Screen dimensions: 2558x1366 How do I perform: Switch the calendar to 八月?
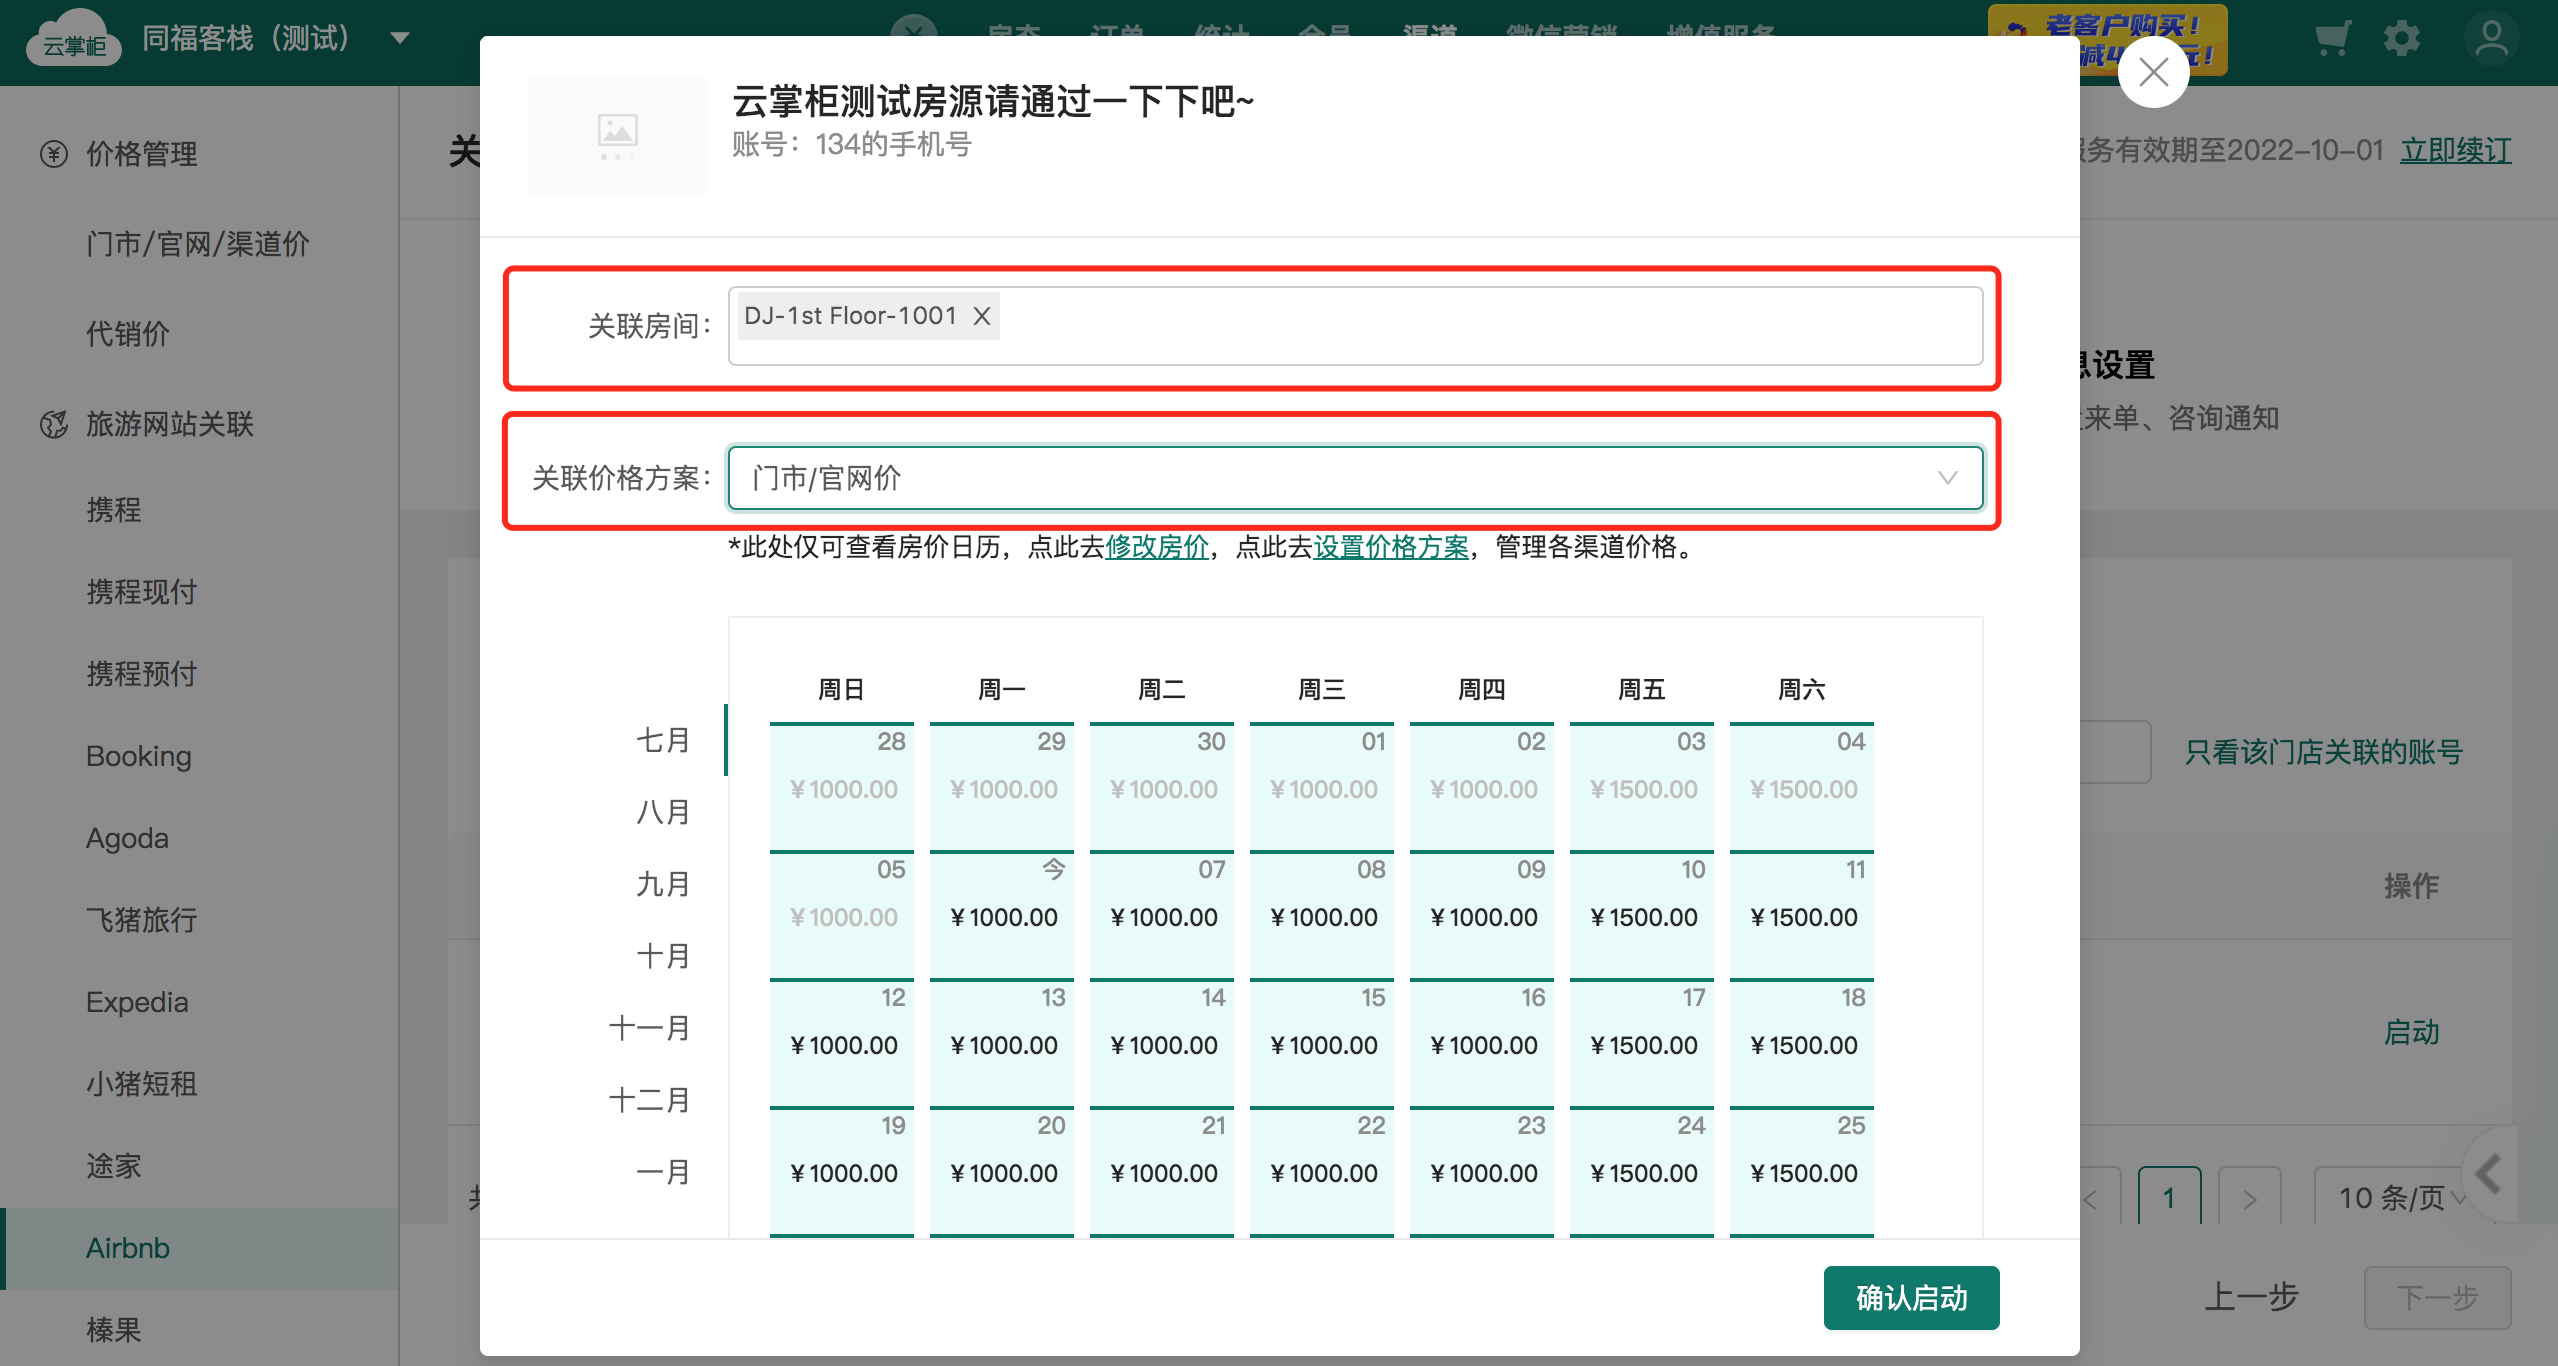tap(663, 811)
